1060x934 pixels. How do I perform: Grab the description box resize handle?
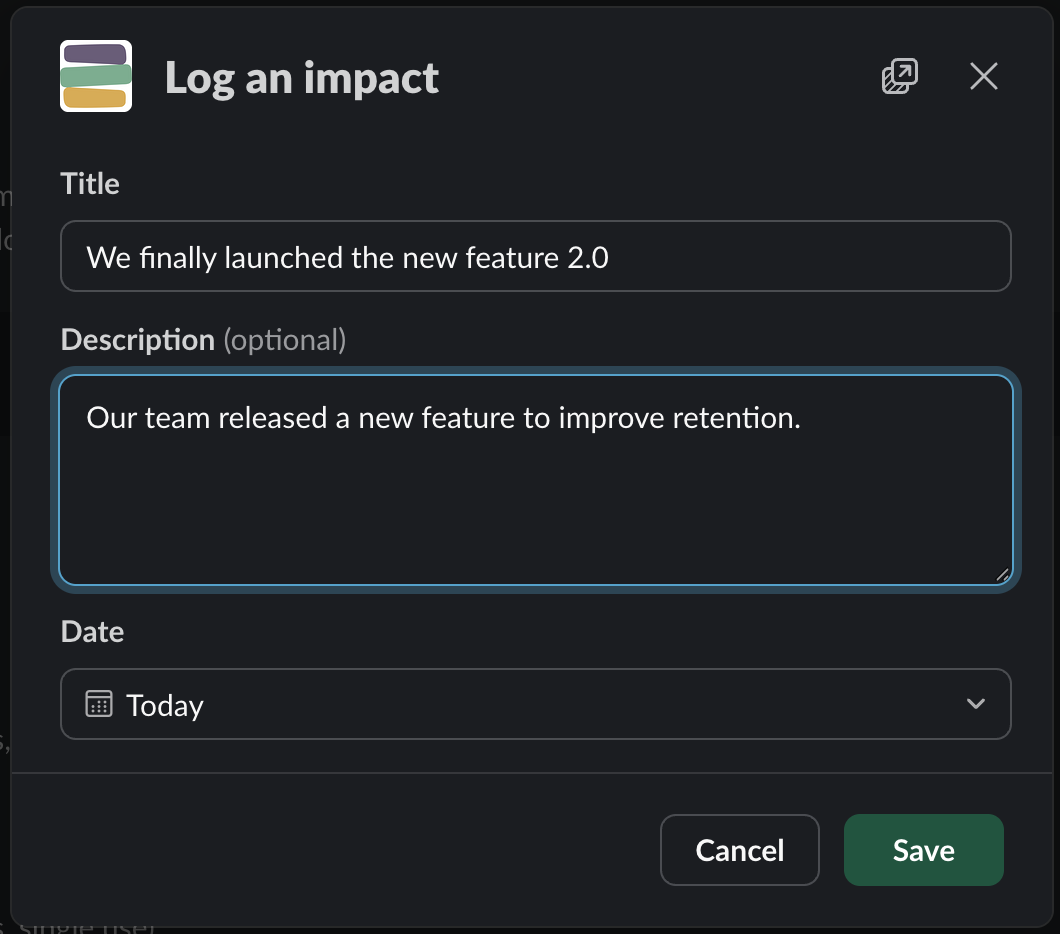(x=1003, y=574)
